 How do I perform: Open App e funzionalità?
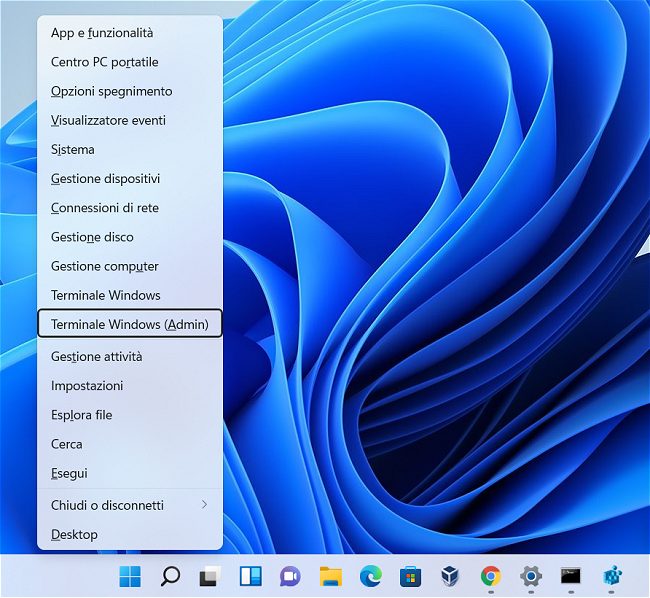point(130,33)
